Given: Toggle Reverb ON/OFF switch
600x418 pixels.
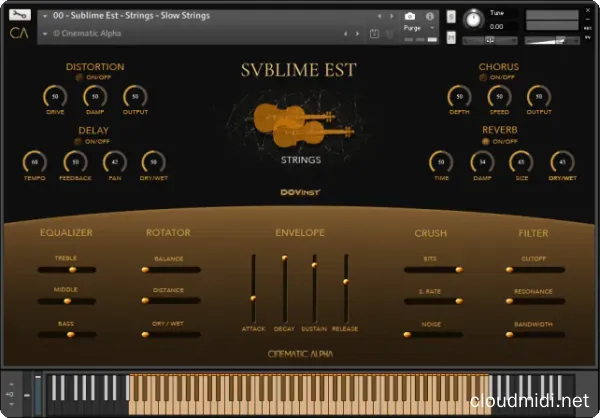Looking at the screenshot, I should tap(486, 141).
